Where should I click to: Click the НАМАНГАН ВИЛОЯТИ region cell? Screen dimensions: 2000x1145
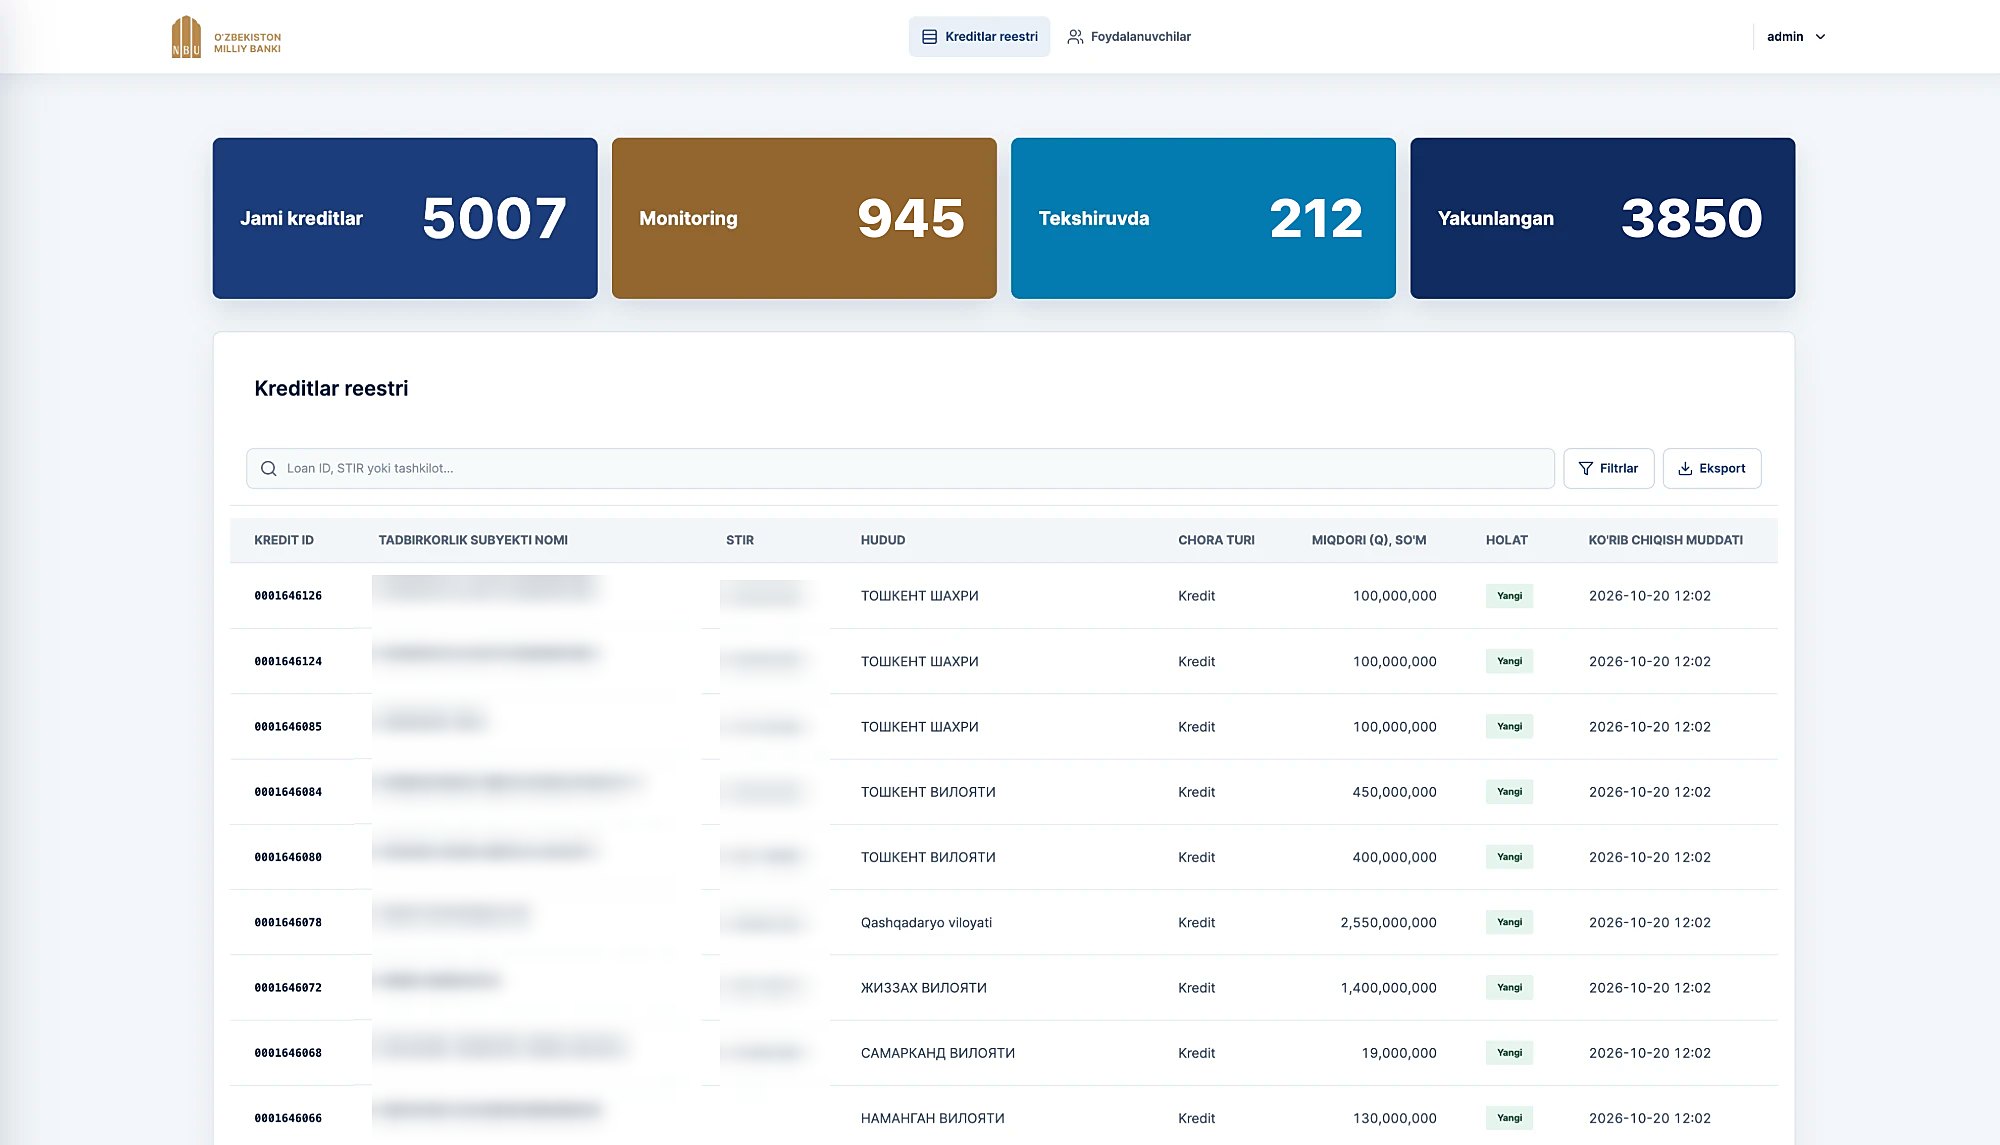[x=933, y=1118]
